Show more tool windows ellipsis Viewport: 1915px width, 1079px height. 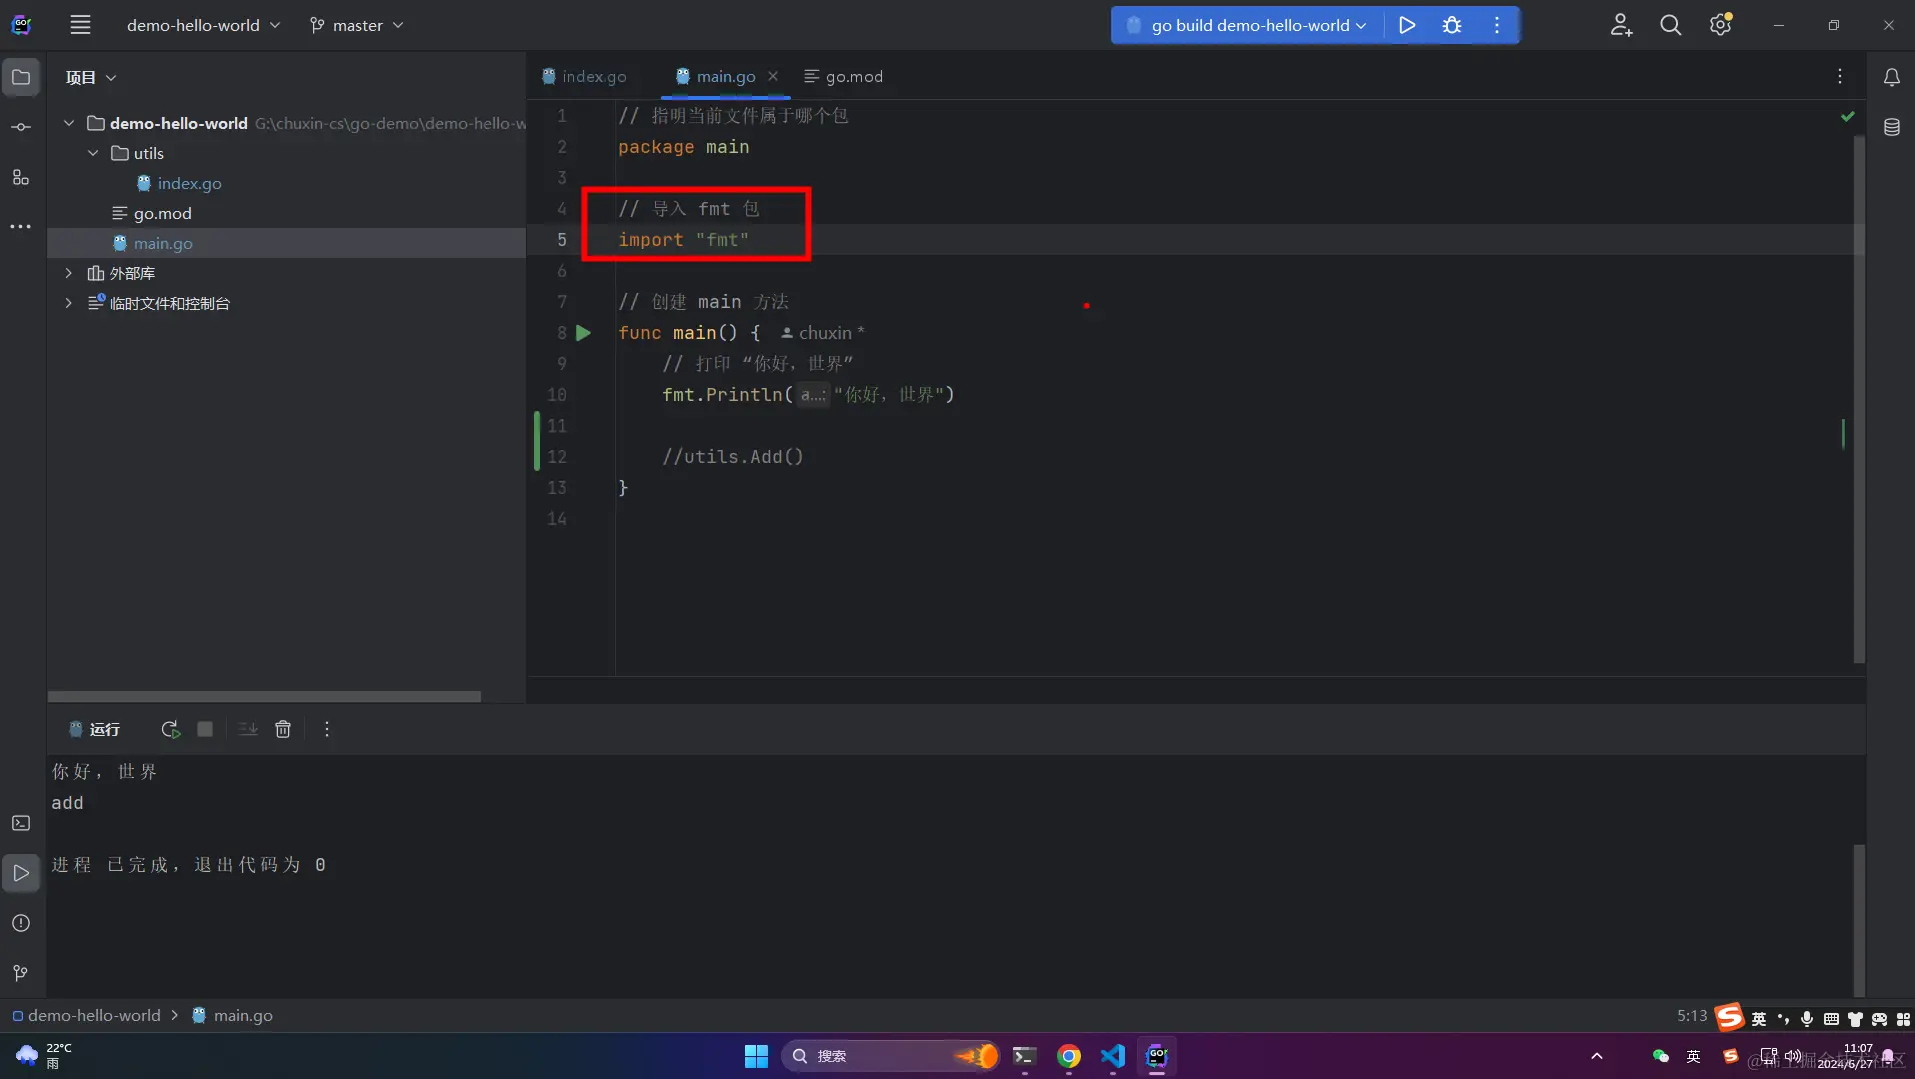tap(21, 227)
